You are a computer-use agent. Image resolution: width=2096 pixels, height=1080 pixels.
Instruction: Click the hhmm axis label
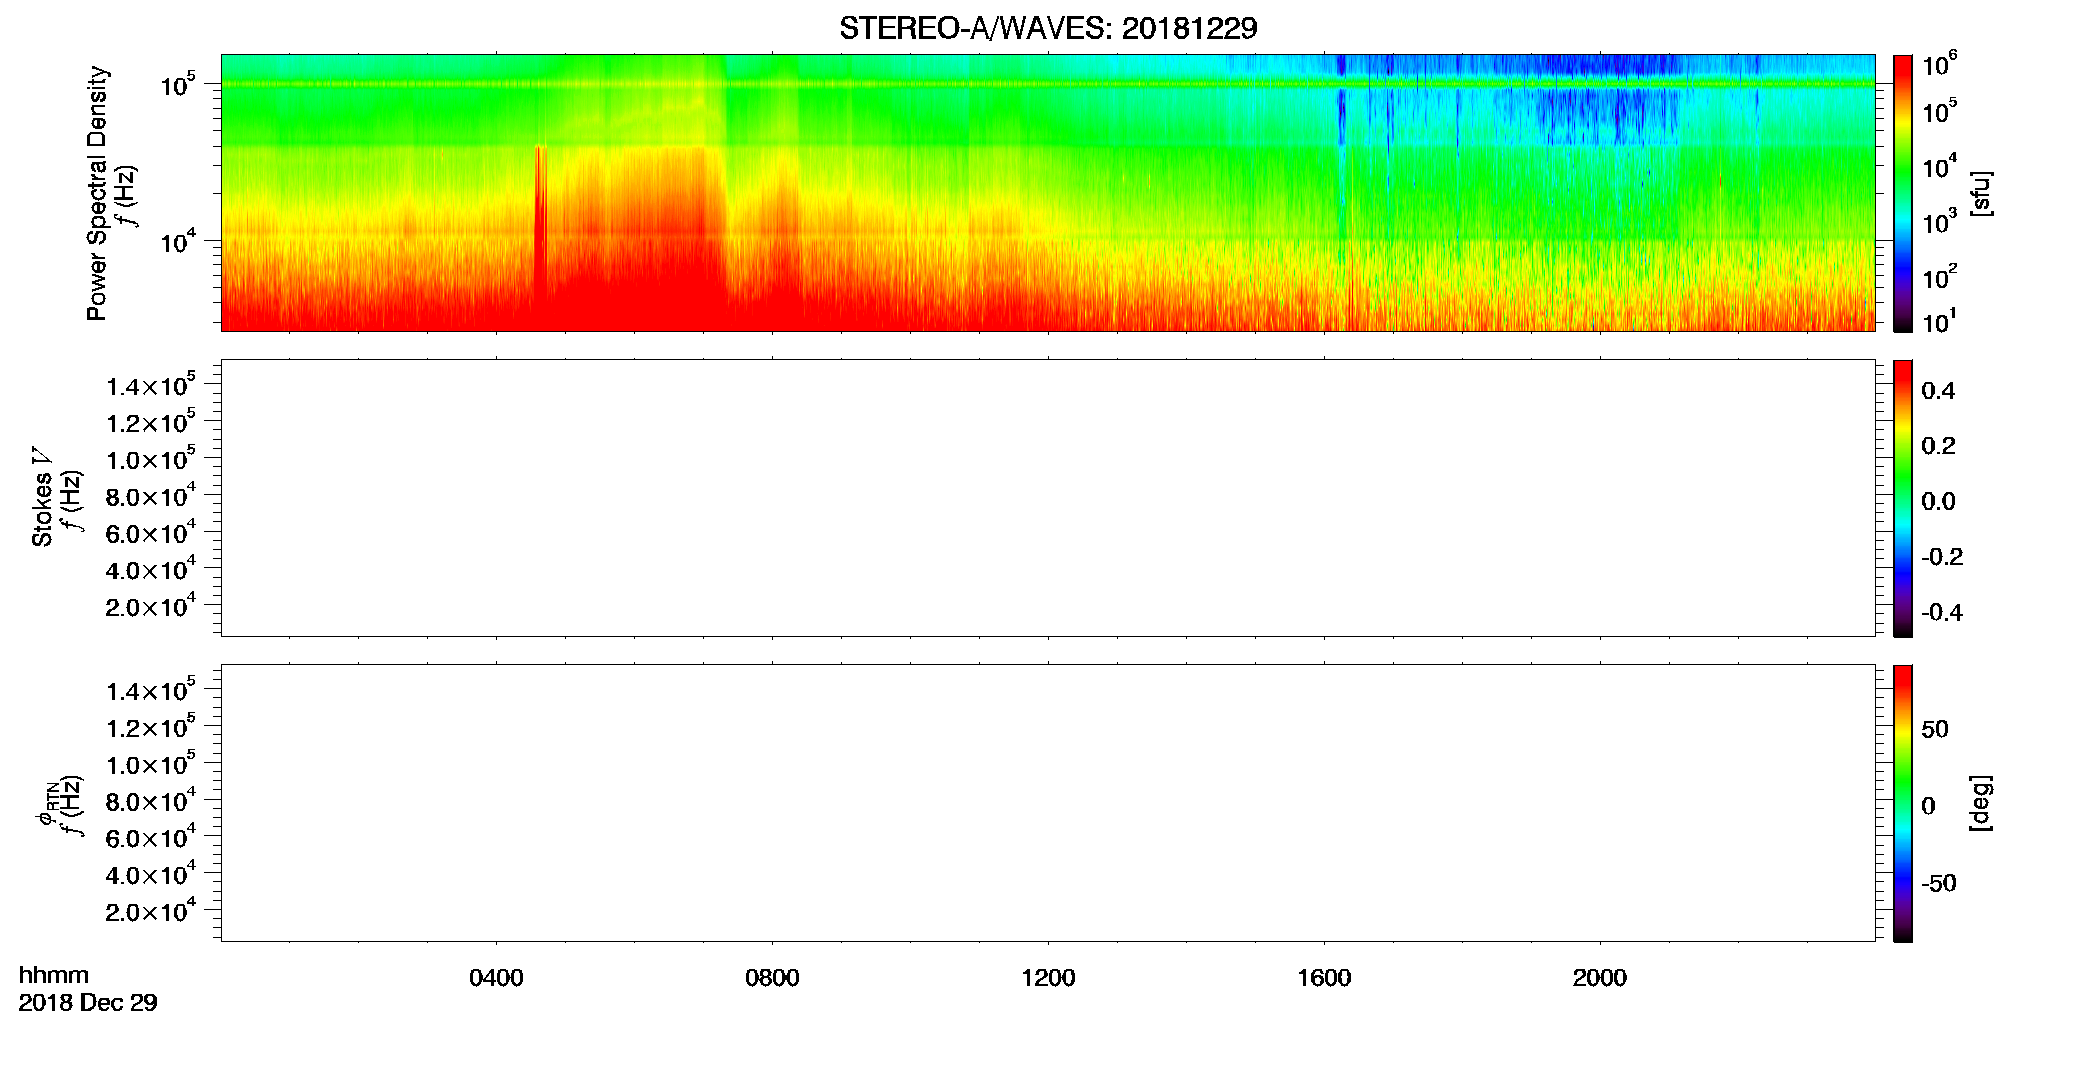[x=54, y=975]
